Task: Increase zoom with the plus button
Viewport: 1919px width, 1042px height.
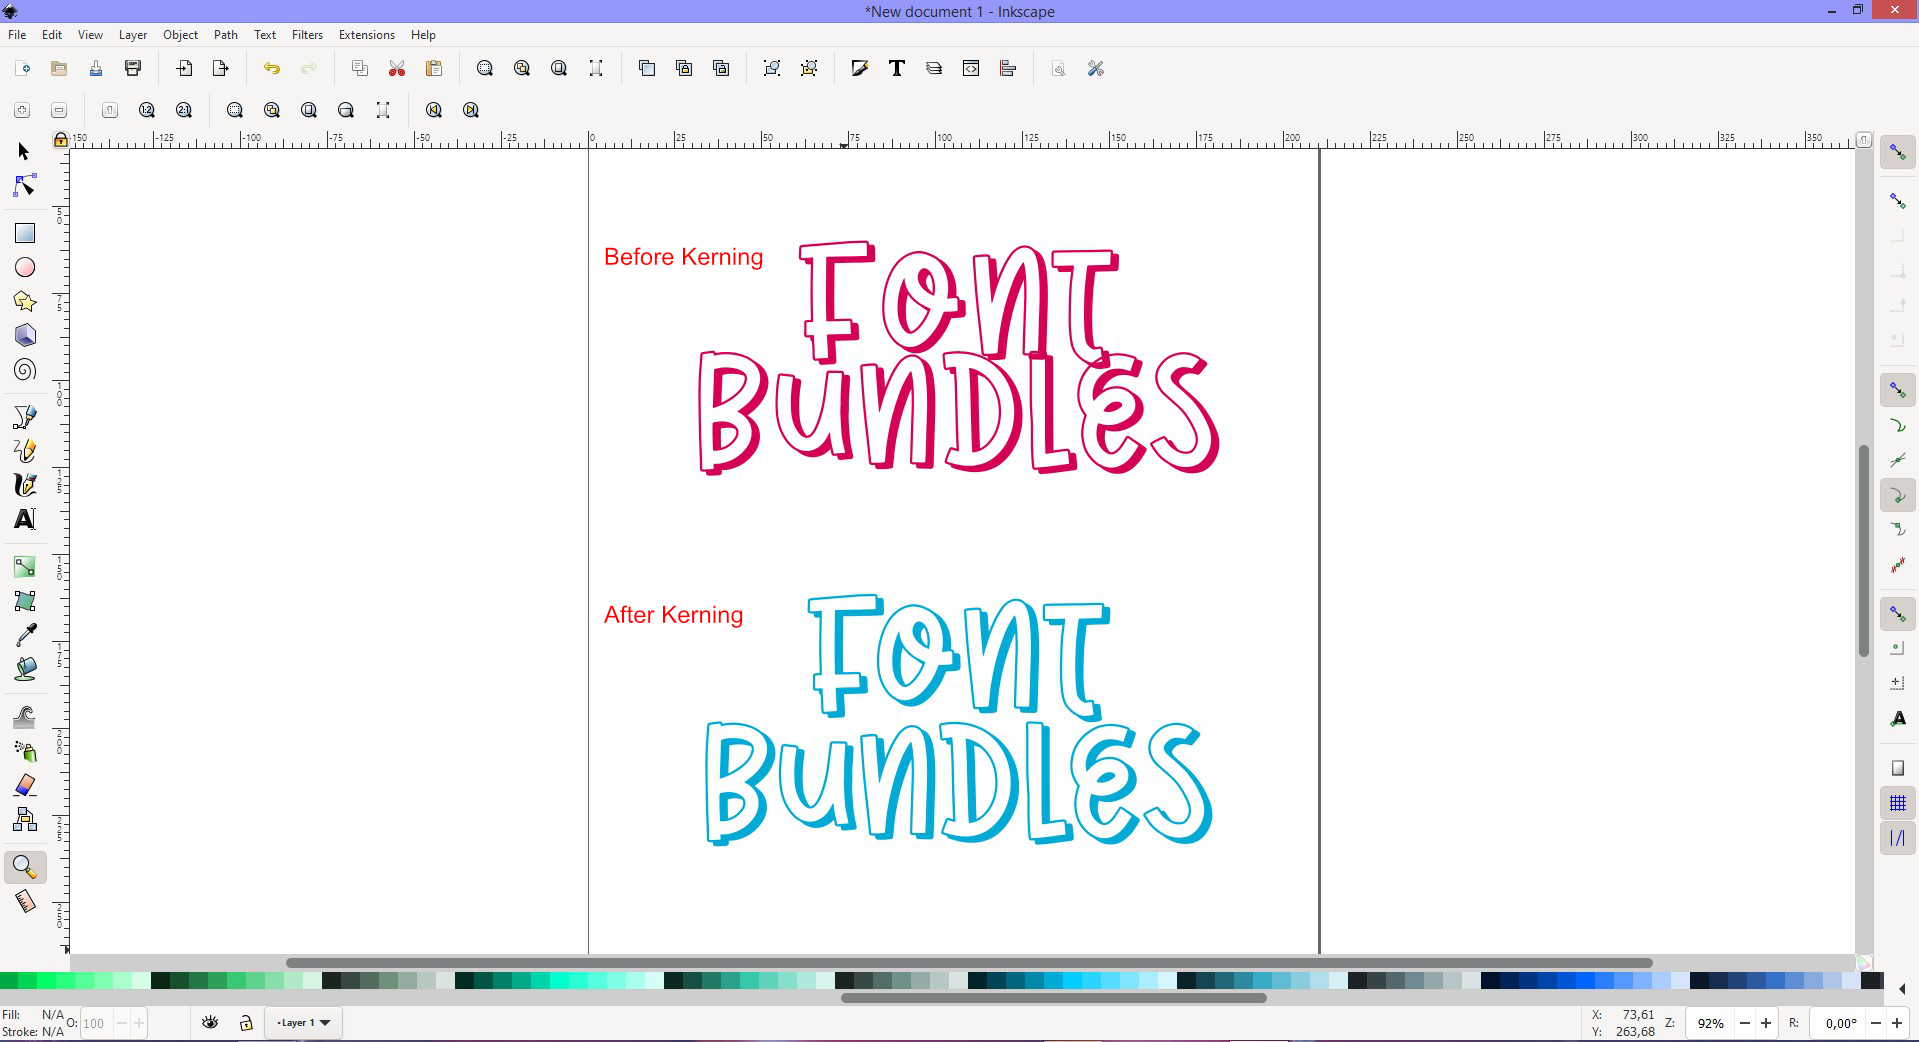Action: (1766, 1023)
